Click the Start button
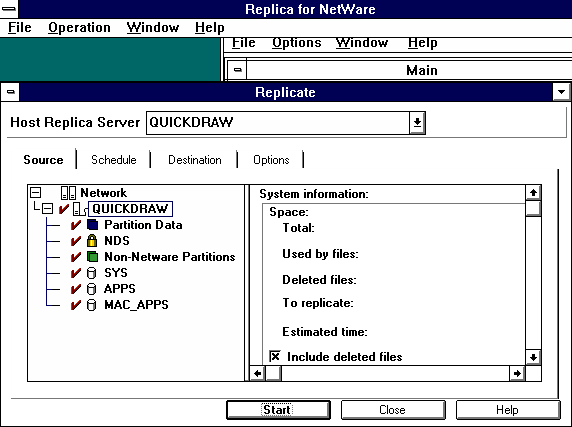This screenshot has width=572, height=427. point(278,410)
